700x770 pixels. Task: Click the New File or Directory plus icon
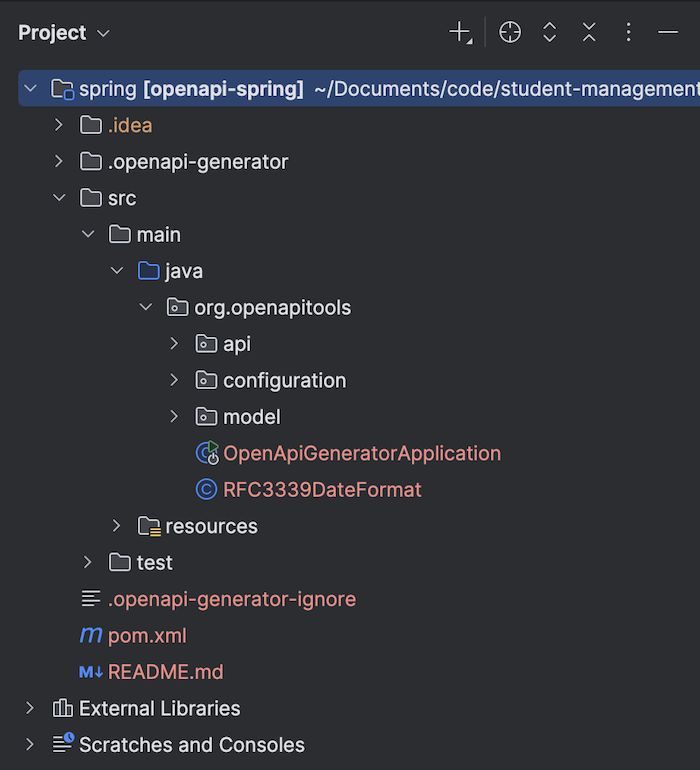(460, 33)
